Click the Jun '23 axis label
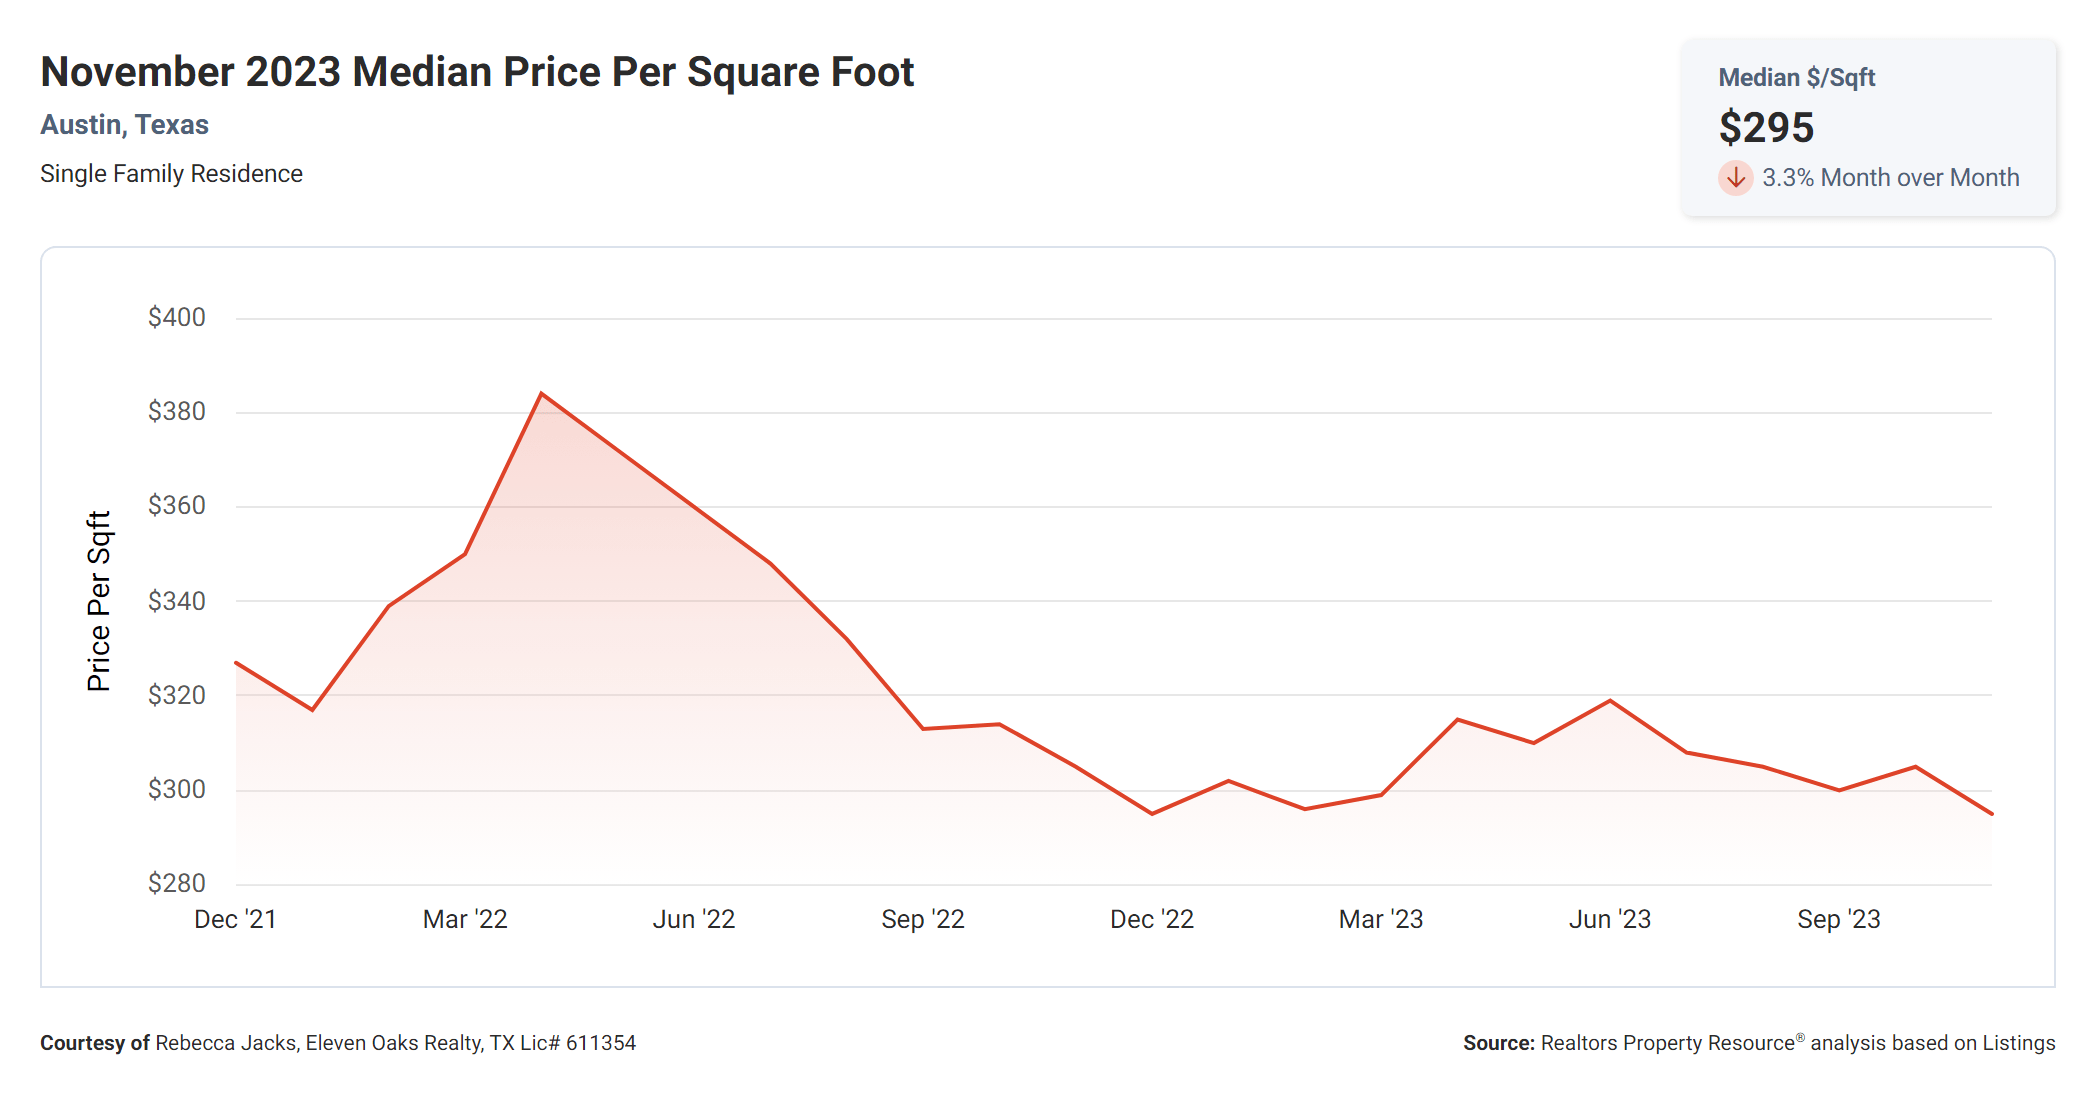Screen dimensions: 2096x1100 (x=1610, y=919)
